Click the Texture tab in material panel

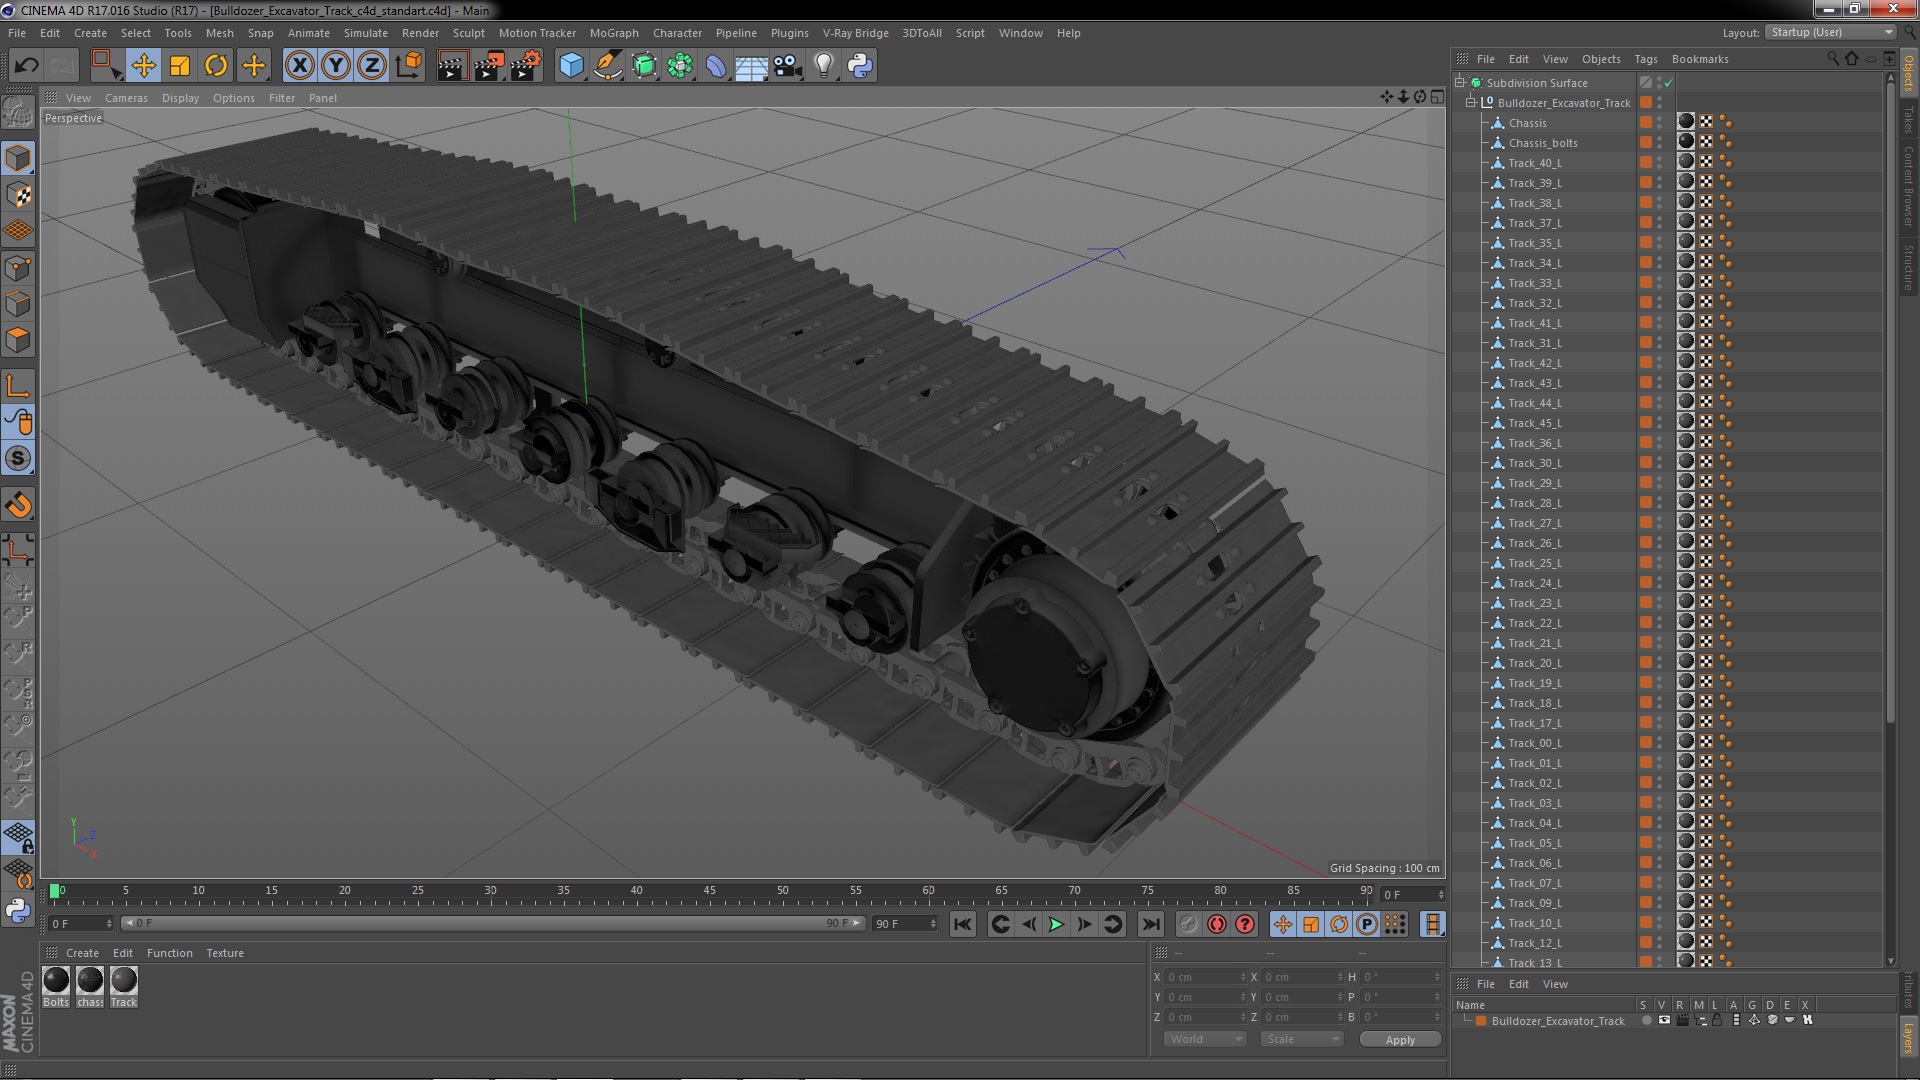coord(224,952)
